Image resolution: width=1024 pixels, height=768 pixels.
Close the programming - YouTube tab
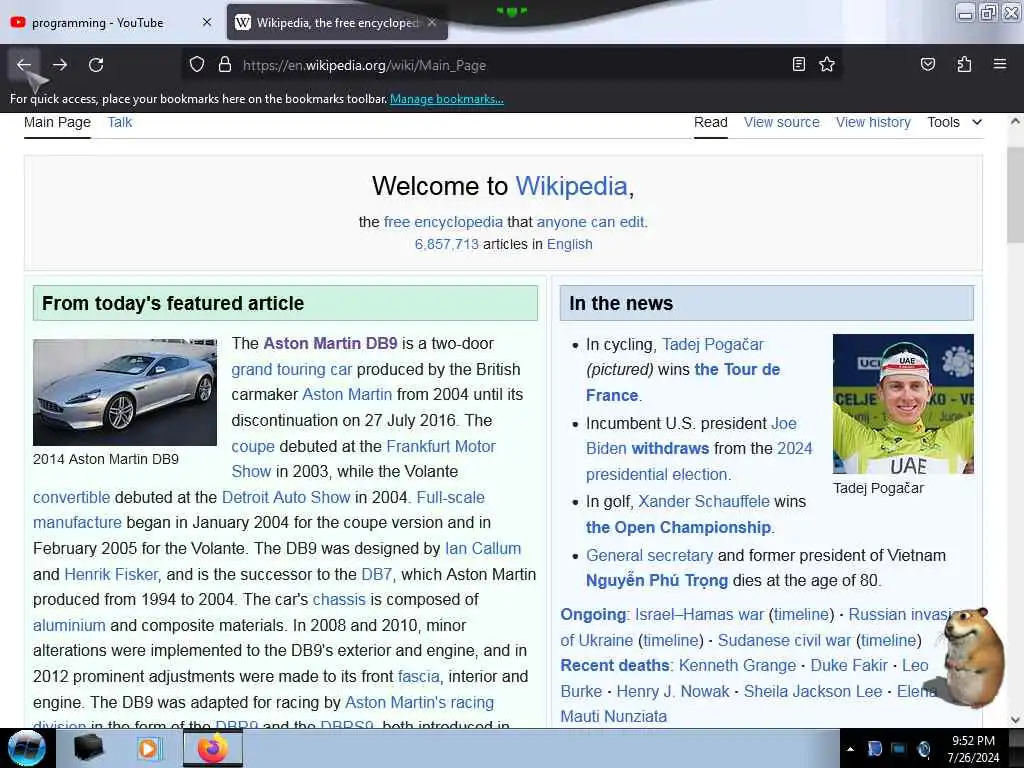(207, 22)
